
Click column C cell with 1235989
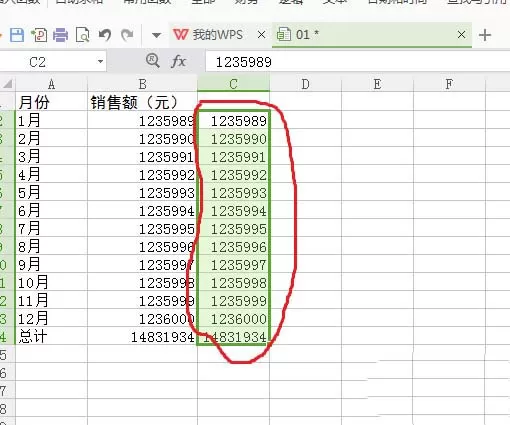point(233,120)
